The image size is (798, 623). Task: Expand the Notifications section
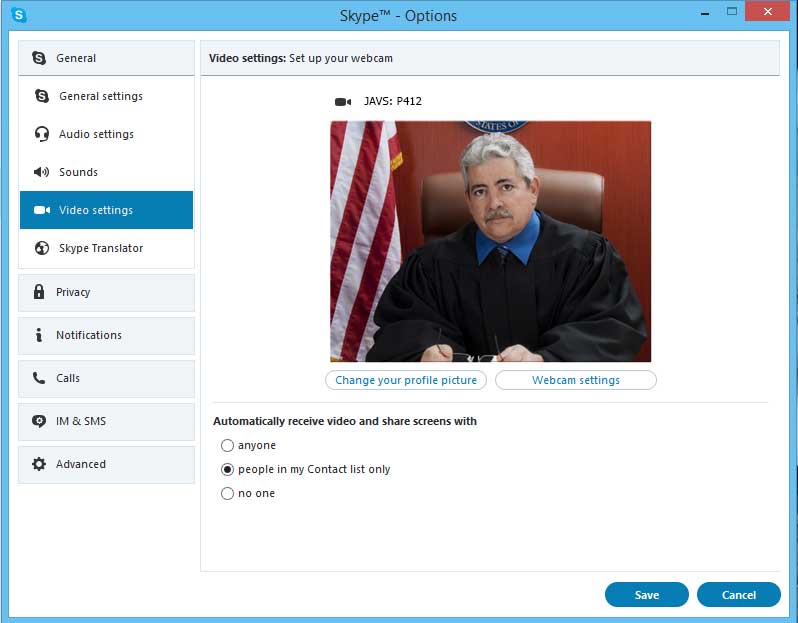[x=106, y=335]
